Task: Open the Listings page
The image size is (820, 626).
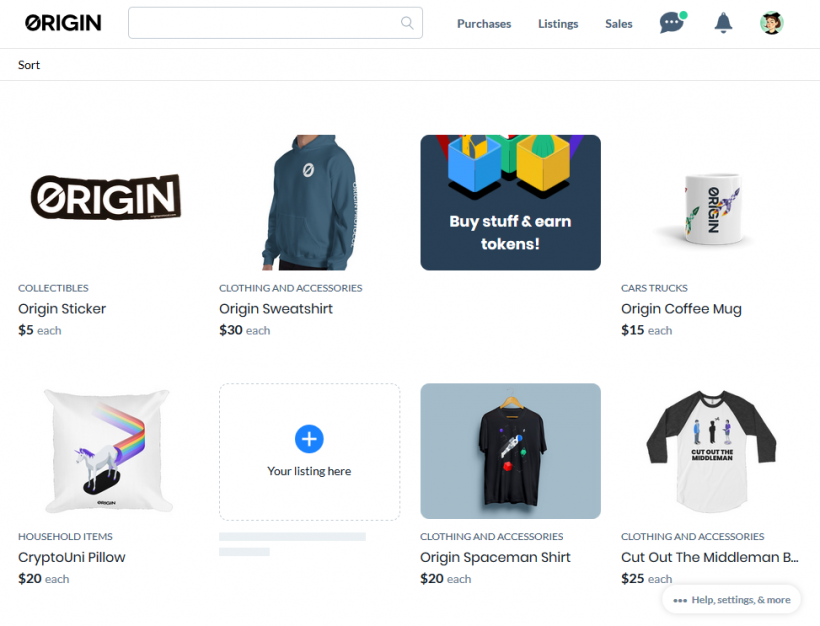Action: [x=558, y=24]
